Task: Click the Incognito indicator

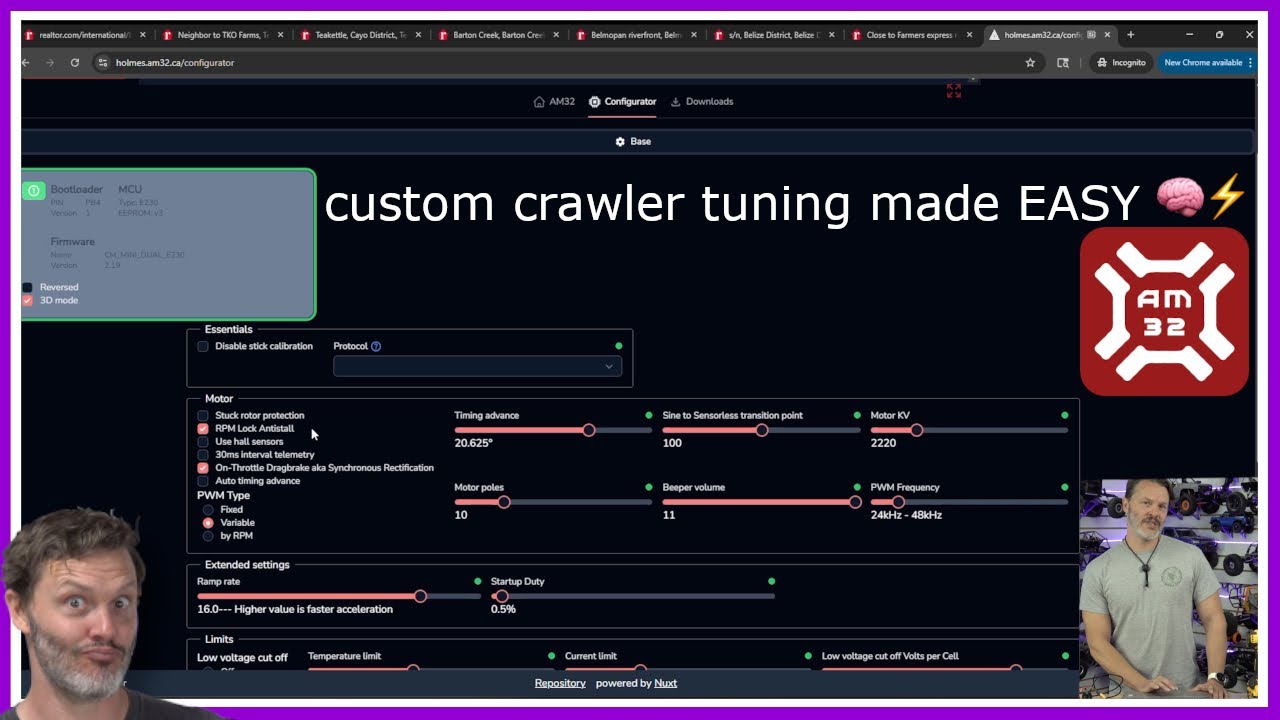Action: click(1120, 62)
